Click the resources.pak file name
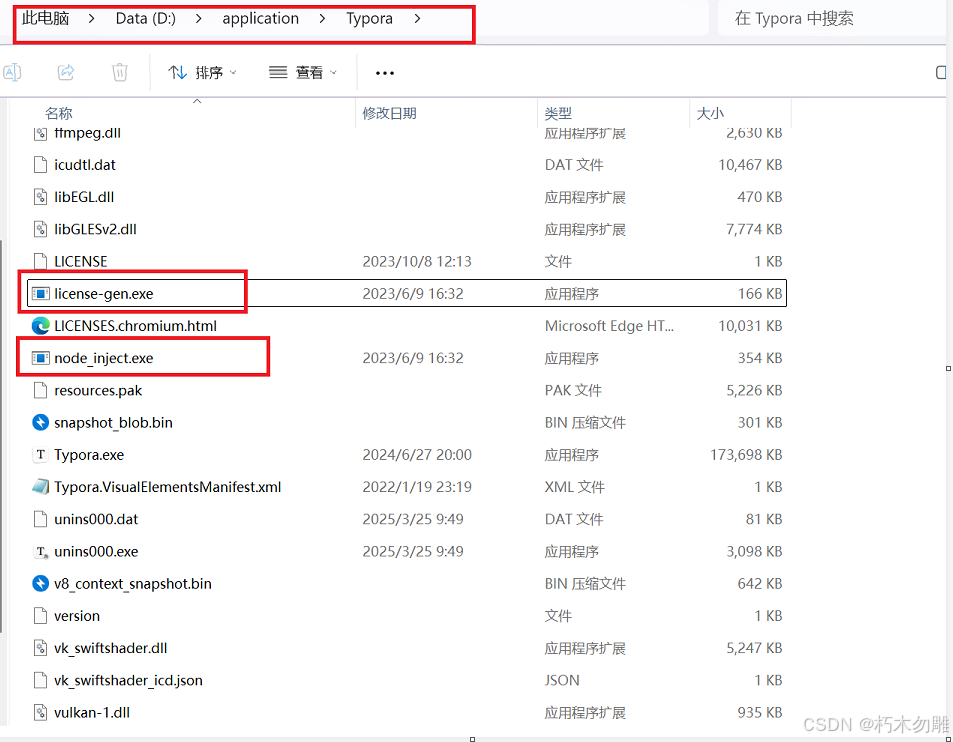The width and height of the screenshot is (953, 742). [98, 390]
